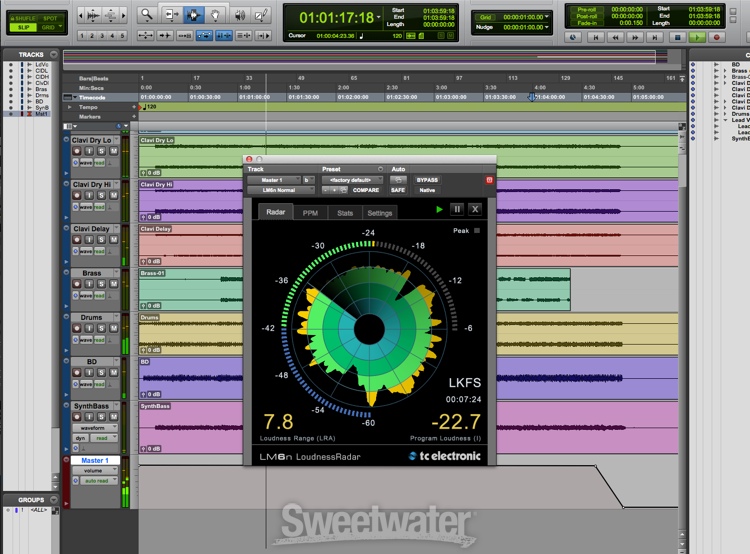Switch to the Radar tab
The width and height of the screenshot is (750, 554).
(x=276, y=211)
